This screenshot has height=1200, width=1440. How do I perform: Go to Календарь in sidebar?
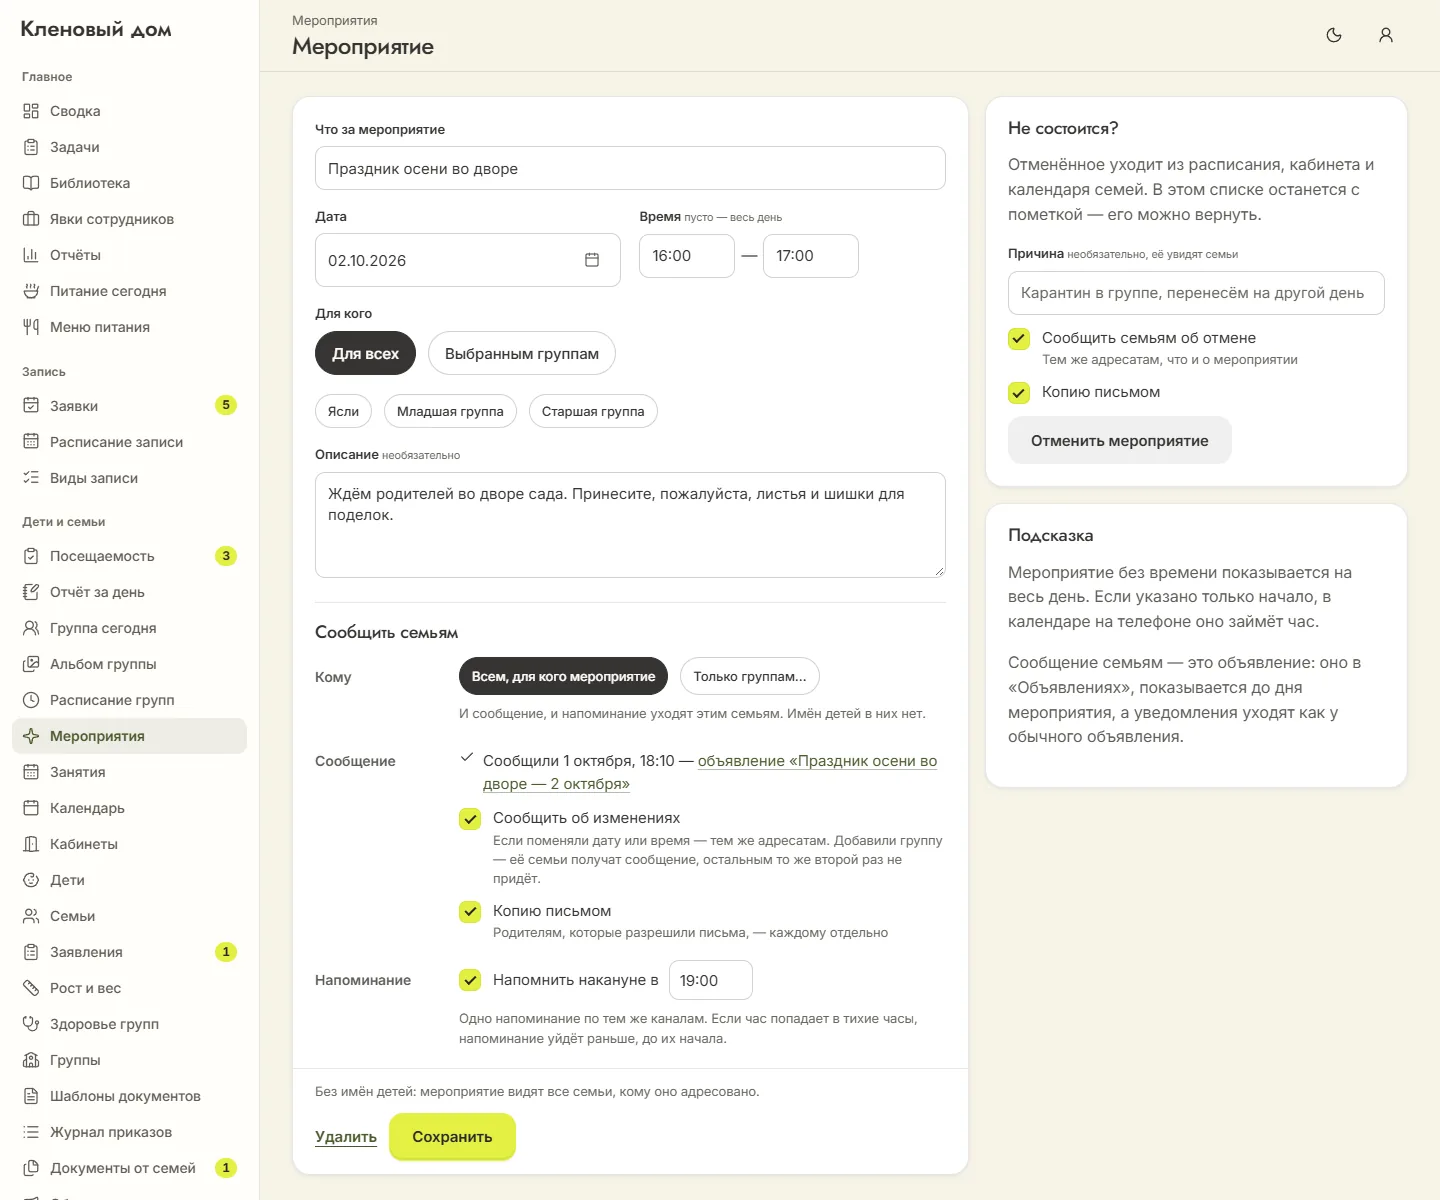click(129, 808)
